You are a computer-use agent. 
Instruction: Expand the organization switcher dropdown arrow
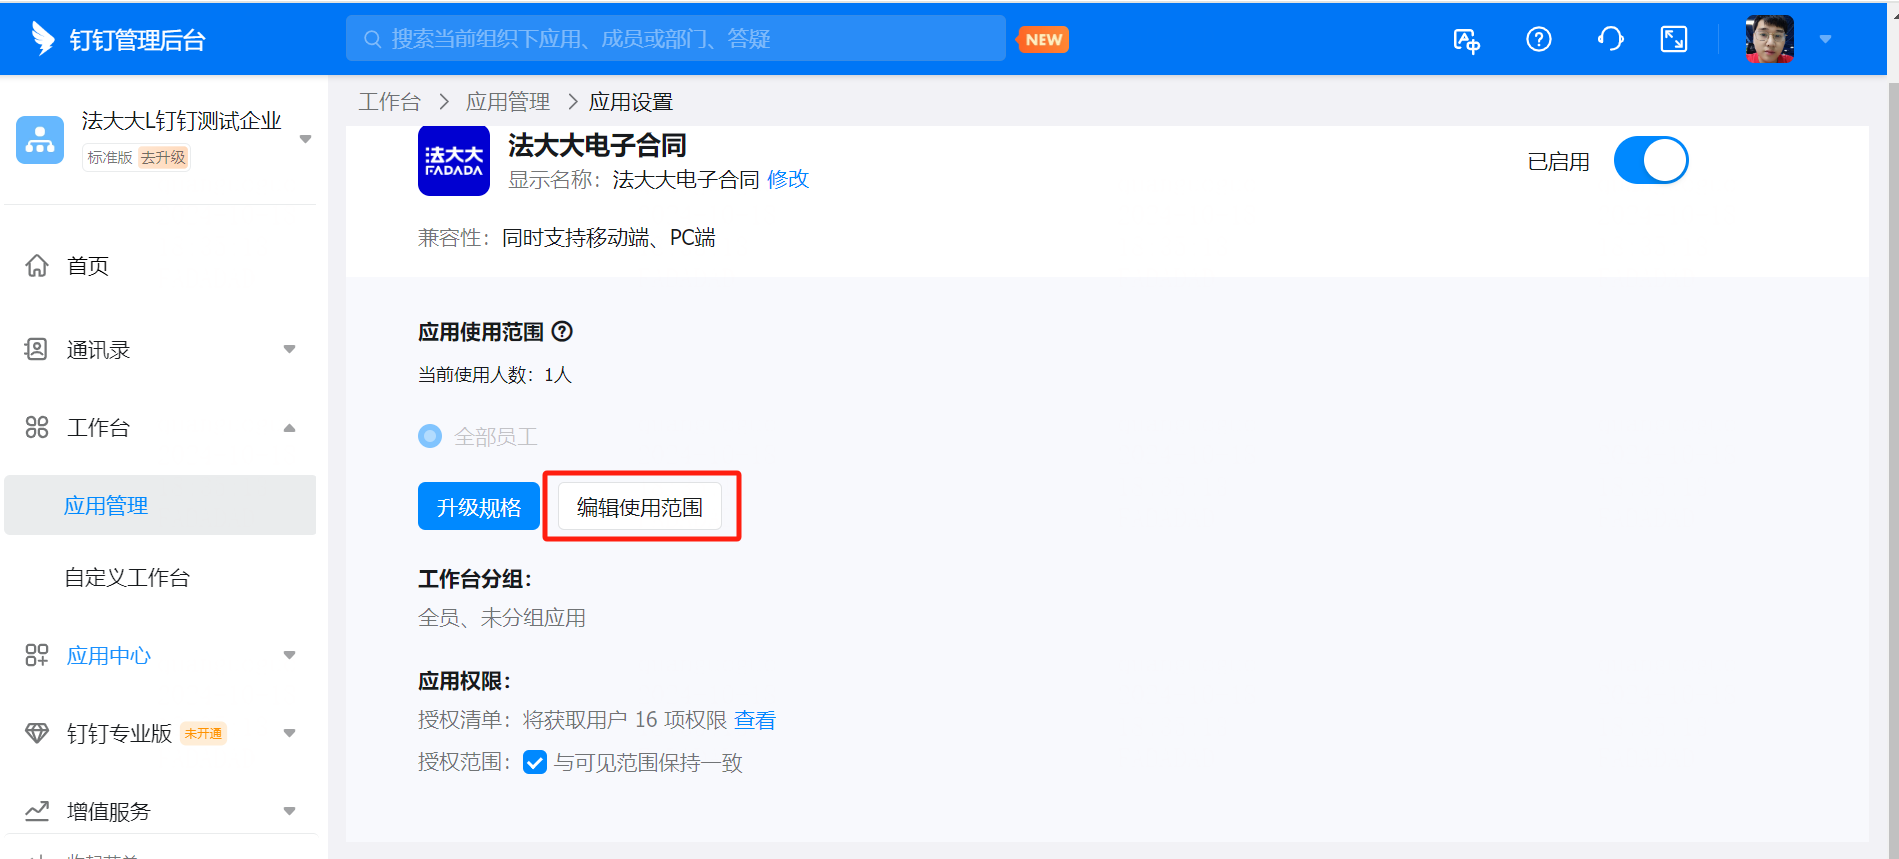tap(306, 139)
